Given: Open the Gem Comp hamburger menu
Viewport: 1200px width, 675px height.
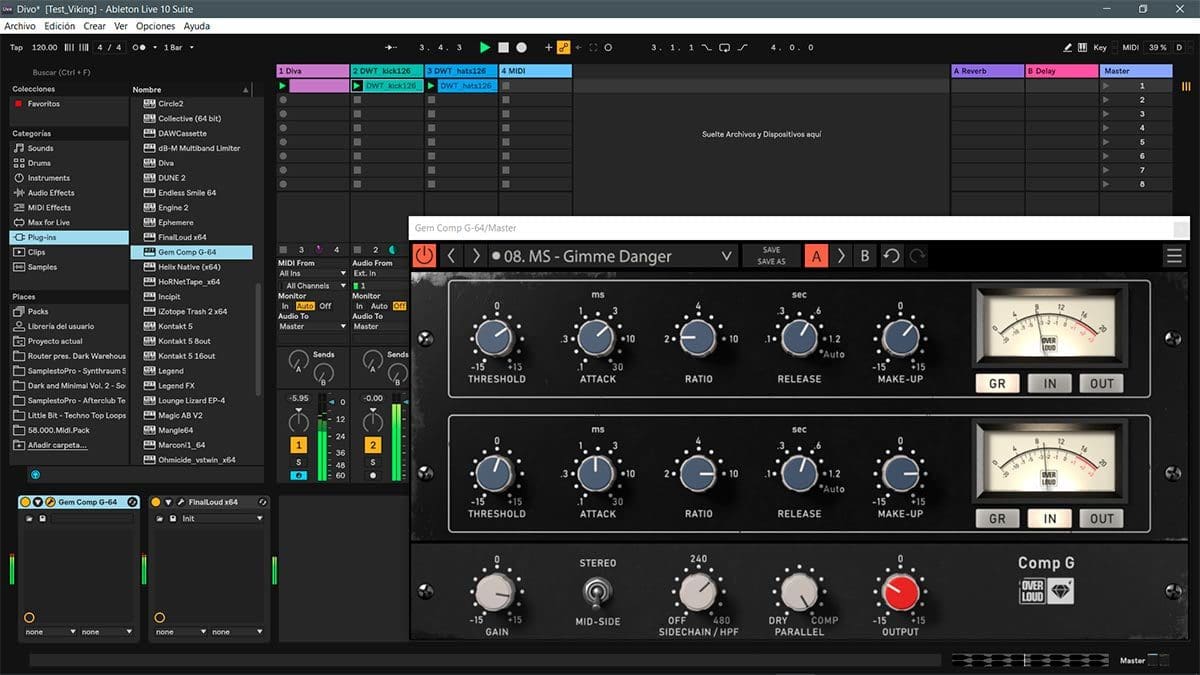Looking at the screenshot, I should pos(1174,256).
